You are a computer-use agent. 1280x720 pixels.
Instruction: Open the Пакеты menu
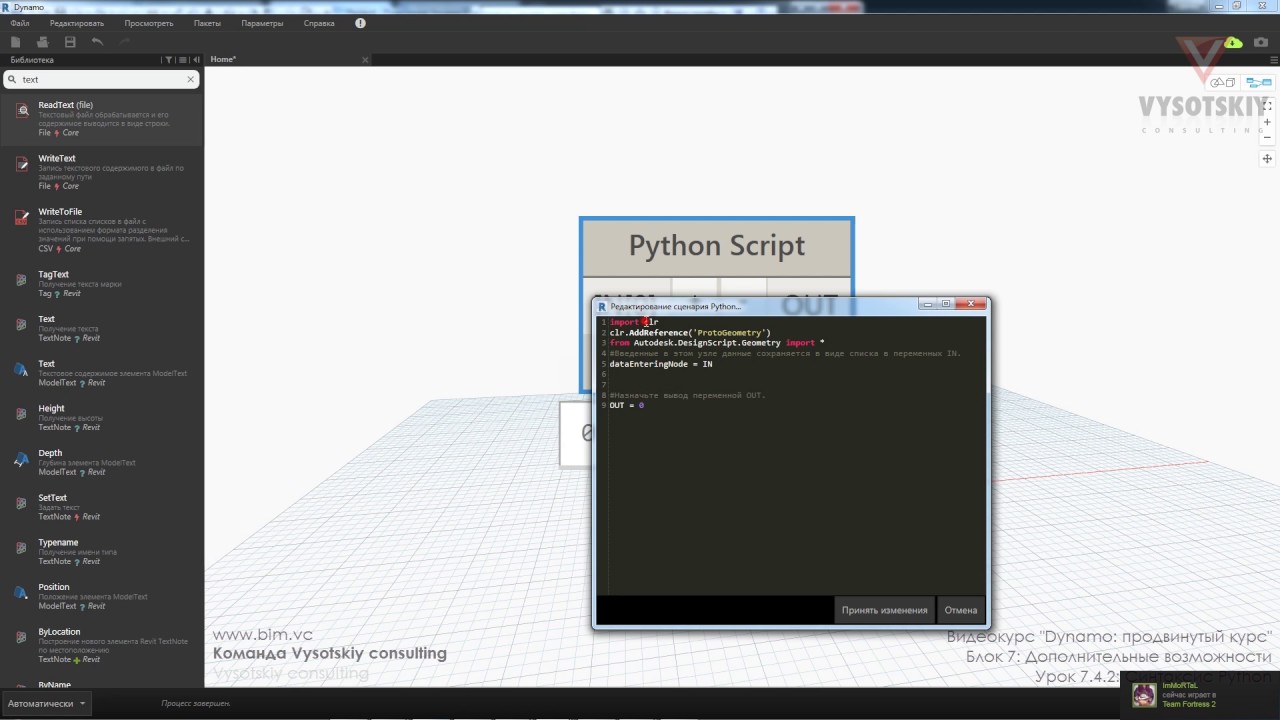207,23
